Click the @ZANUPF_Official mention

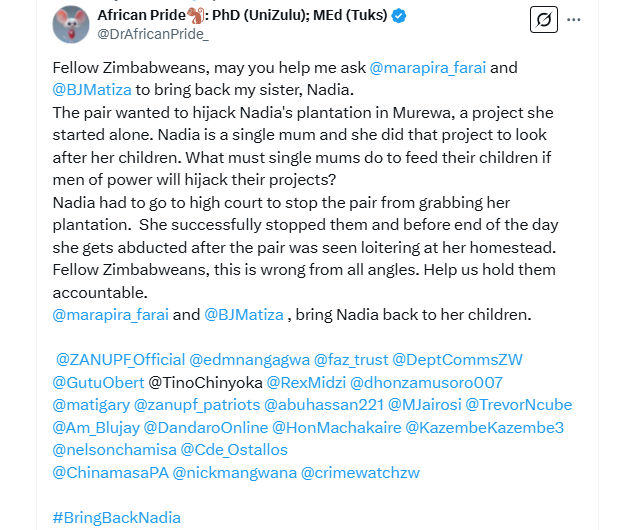click(x=119, y=359)
